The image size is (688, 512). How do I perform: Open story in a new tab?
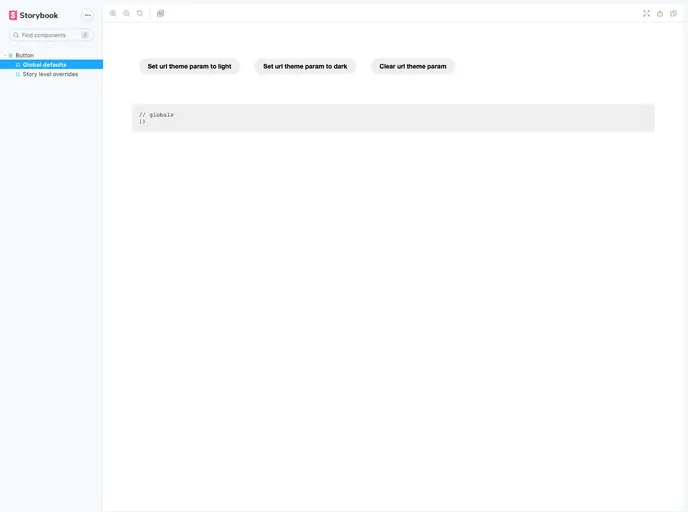coord(660,14)
